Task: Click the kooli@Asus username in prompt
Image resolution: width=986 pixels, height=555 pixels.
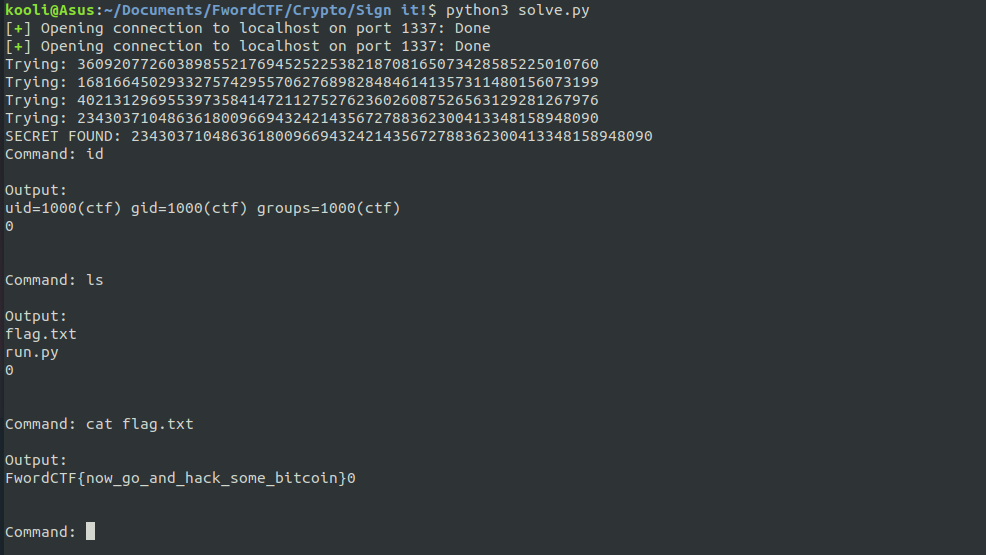Action: (50, 10)
